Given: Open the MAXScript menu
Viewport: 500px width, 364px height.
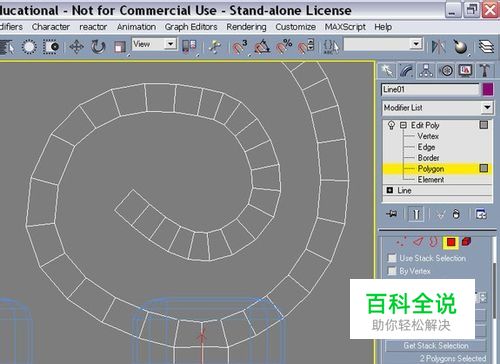Looking at the screenshot, I should tap(345, 27).
